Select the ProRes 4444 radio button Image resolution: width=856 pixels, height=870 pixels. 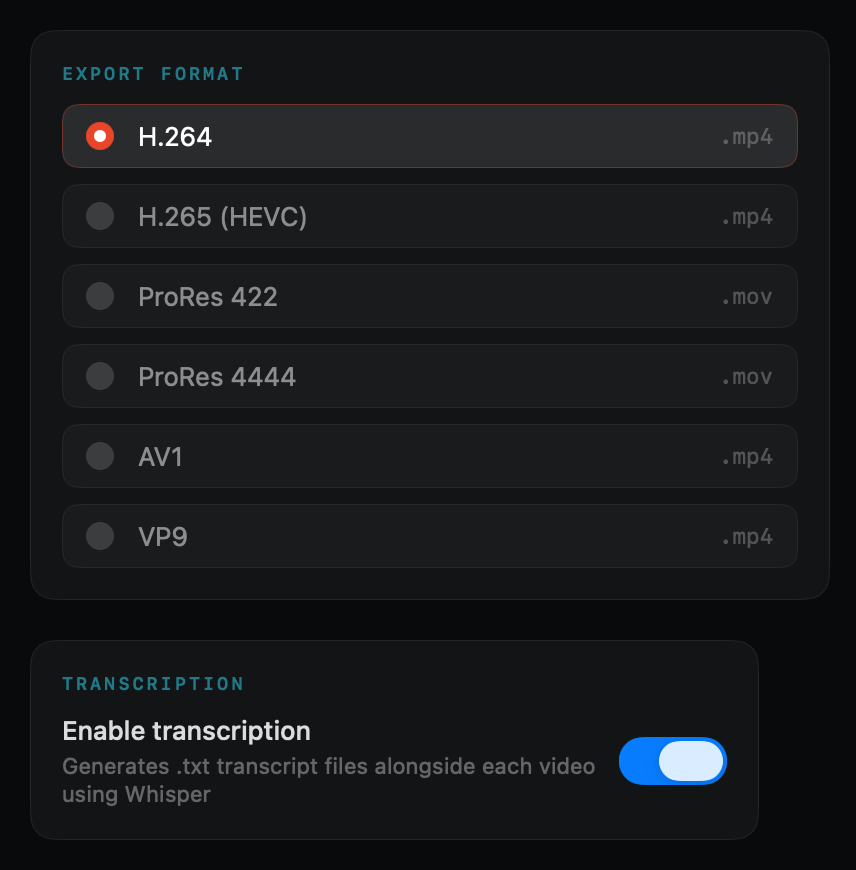point(99,376)
